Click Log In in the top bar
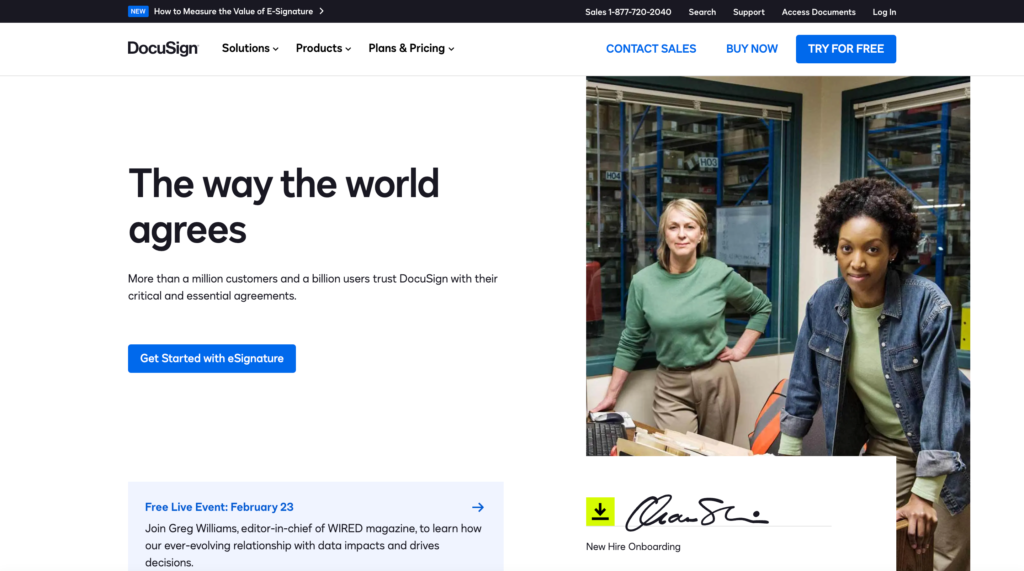The height and width of the screenshot is (571, 1024). [x=884, y=12]
